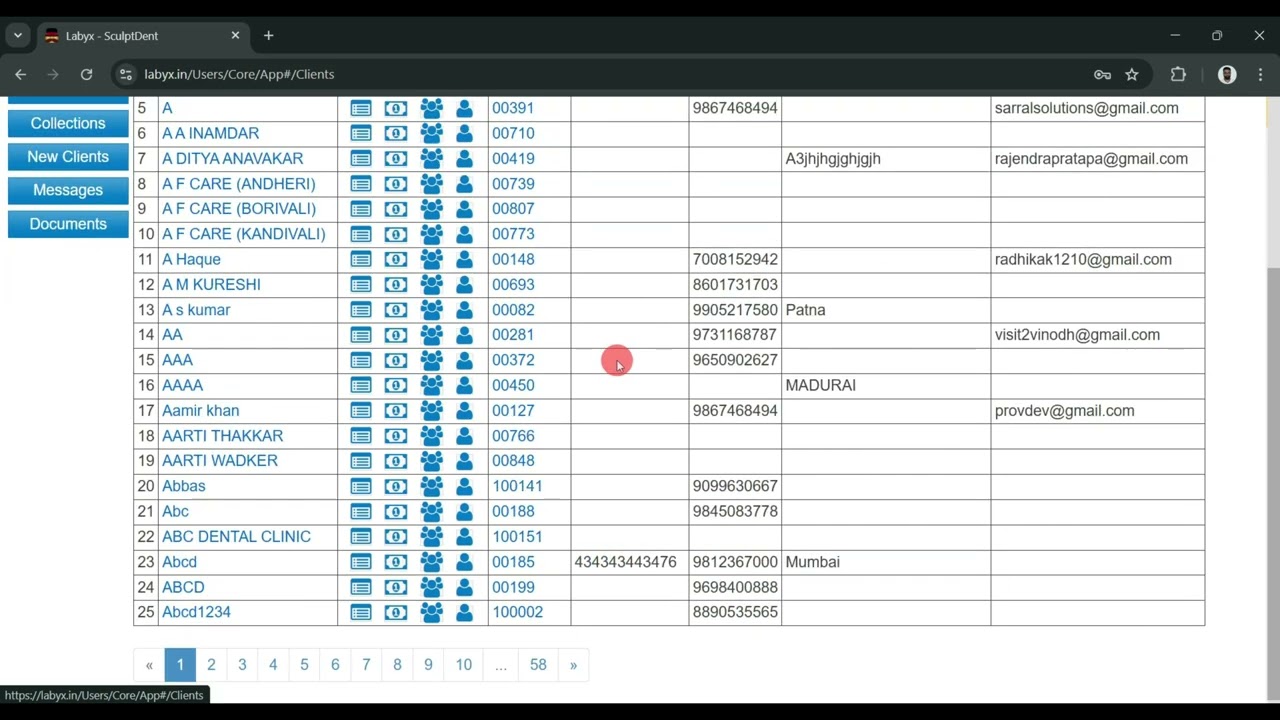The image size is (1280, 720).
Task: Click user icon for A F CARE (KANDIVALI)
Action: 464,234
